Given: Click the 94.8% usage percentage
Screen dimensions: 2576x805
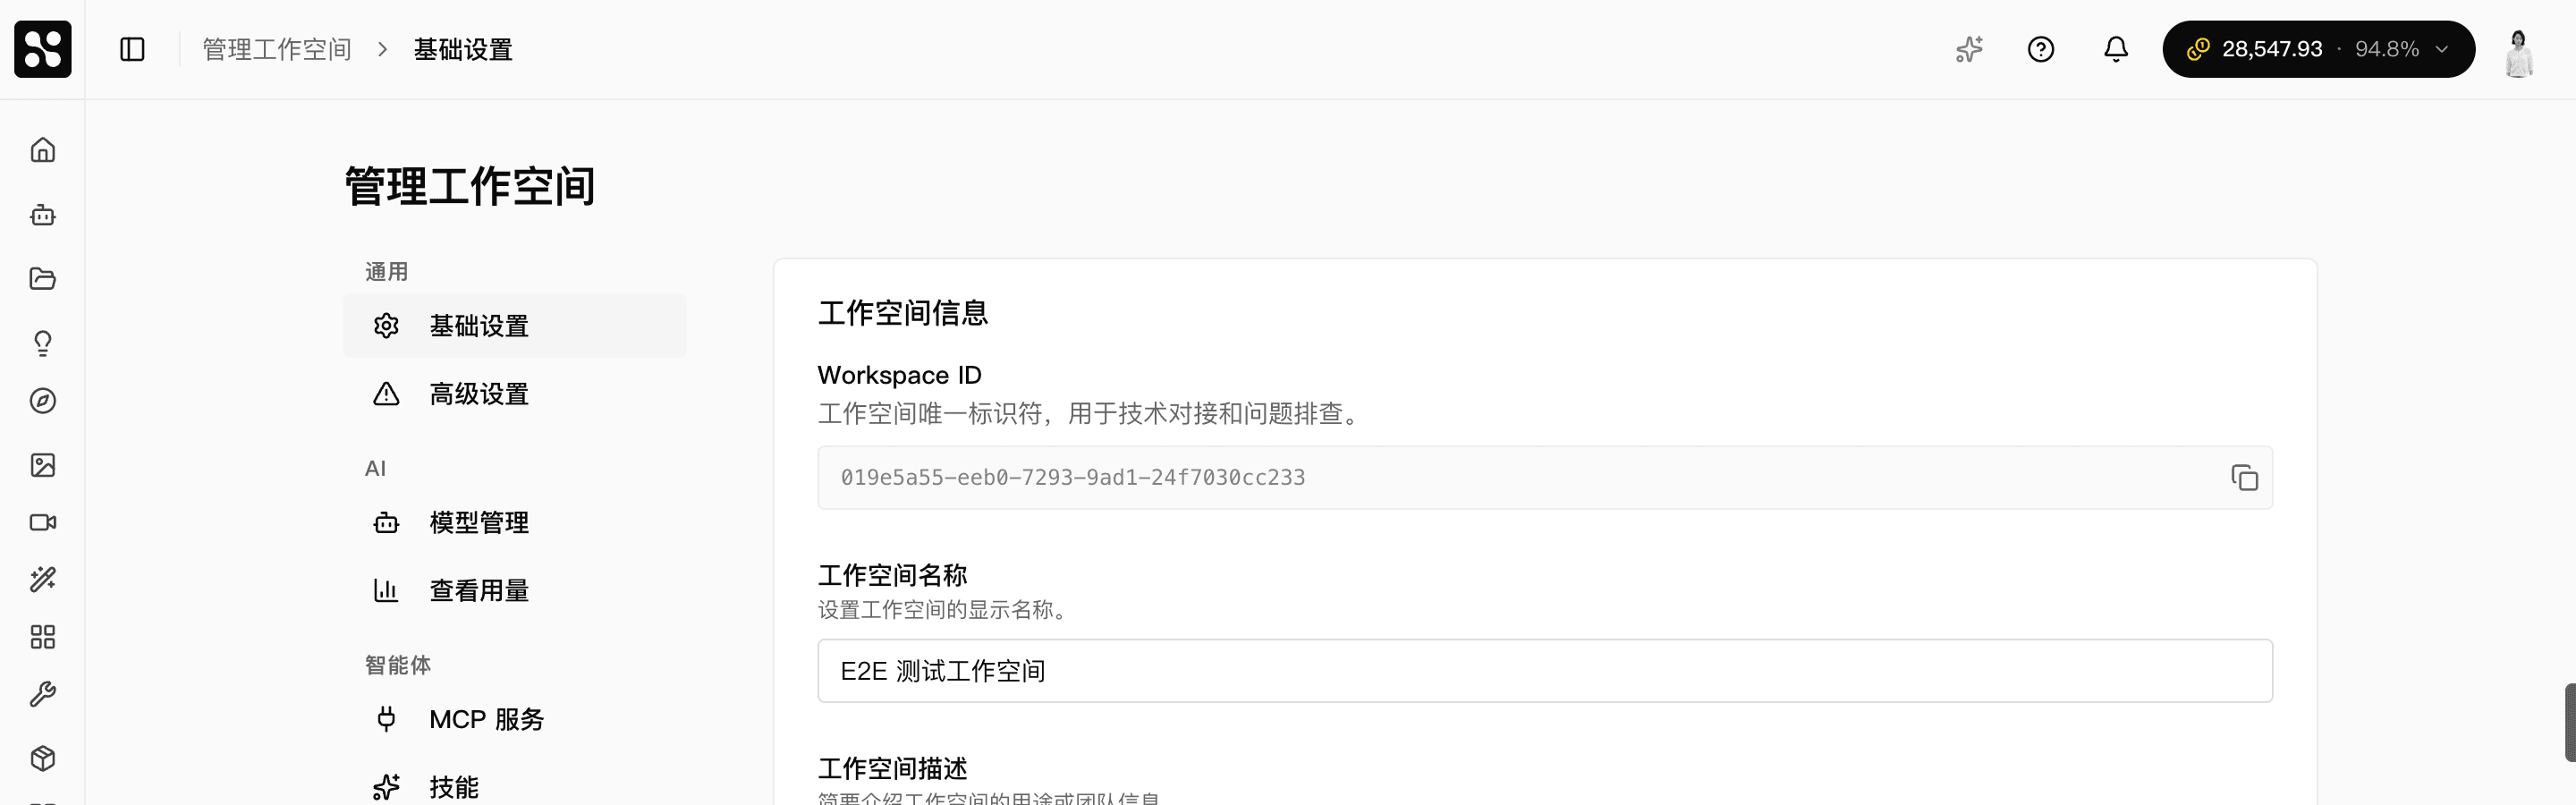Looking at the screenshot, I should pyautogui.click(x=2387, y=49).
